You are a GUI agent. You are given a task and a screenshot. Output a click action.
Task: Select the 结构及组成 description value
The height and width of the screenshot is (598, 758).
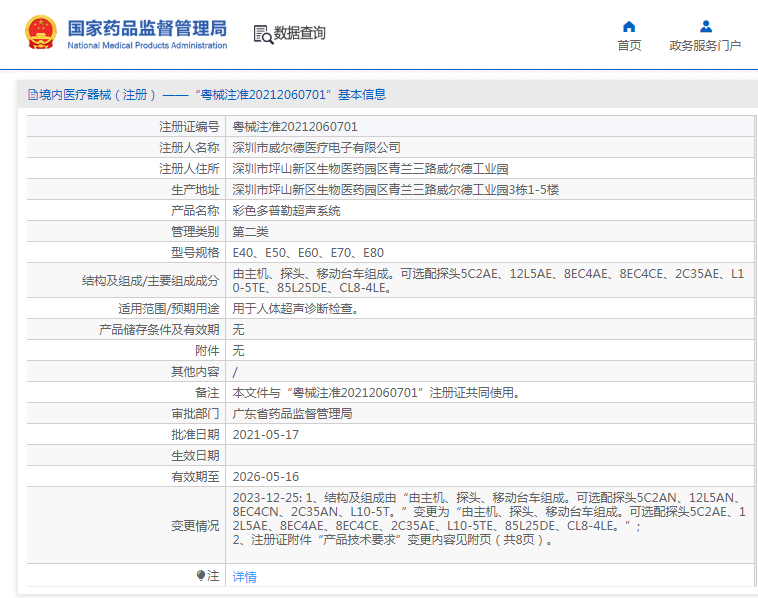(488, 280)
